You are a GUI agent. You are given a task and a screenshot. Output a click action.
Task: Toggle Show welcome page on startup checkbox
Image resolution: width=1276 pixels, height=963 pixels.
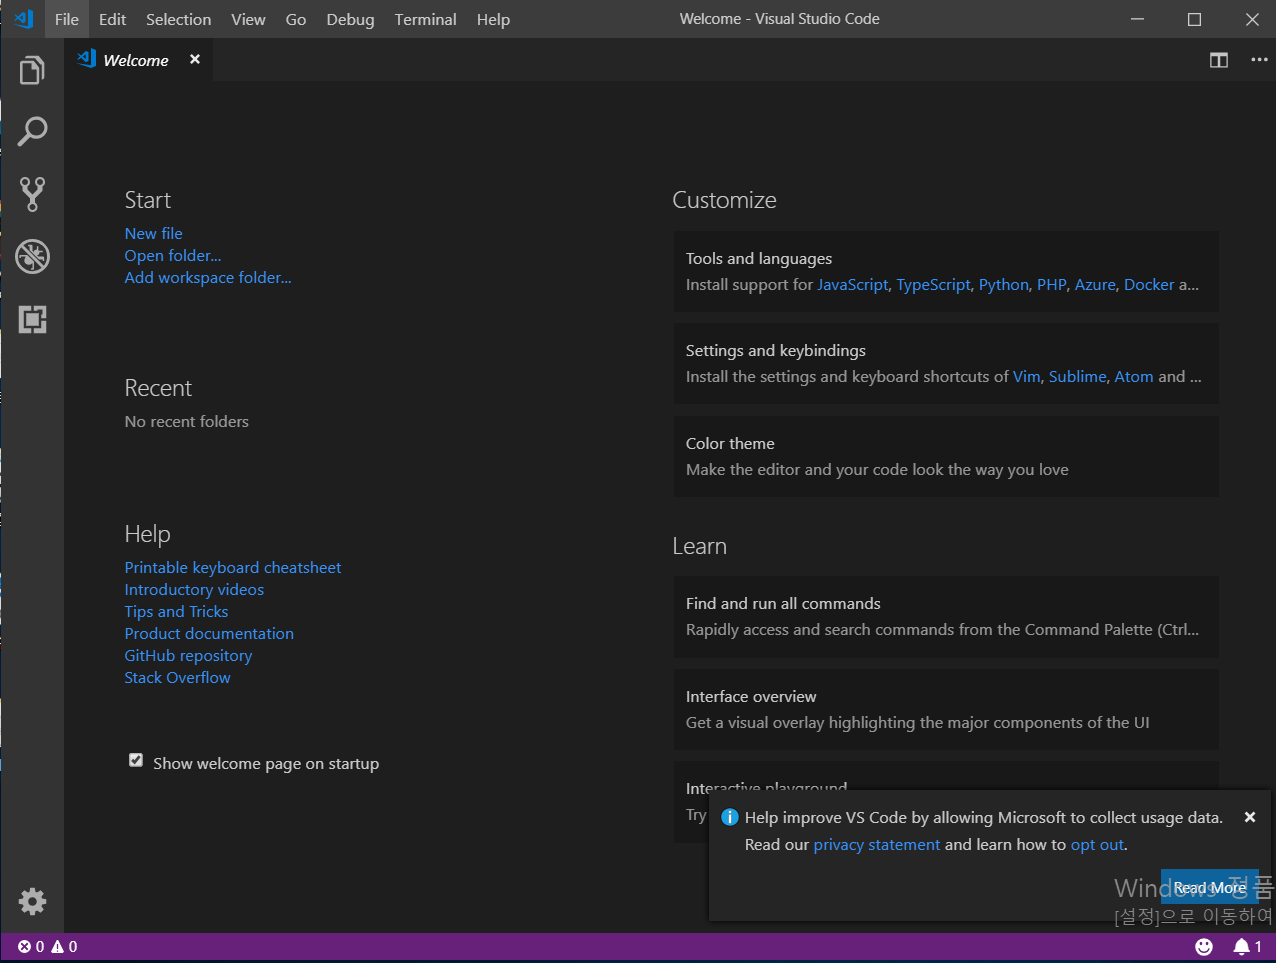(x=136, y=760)
